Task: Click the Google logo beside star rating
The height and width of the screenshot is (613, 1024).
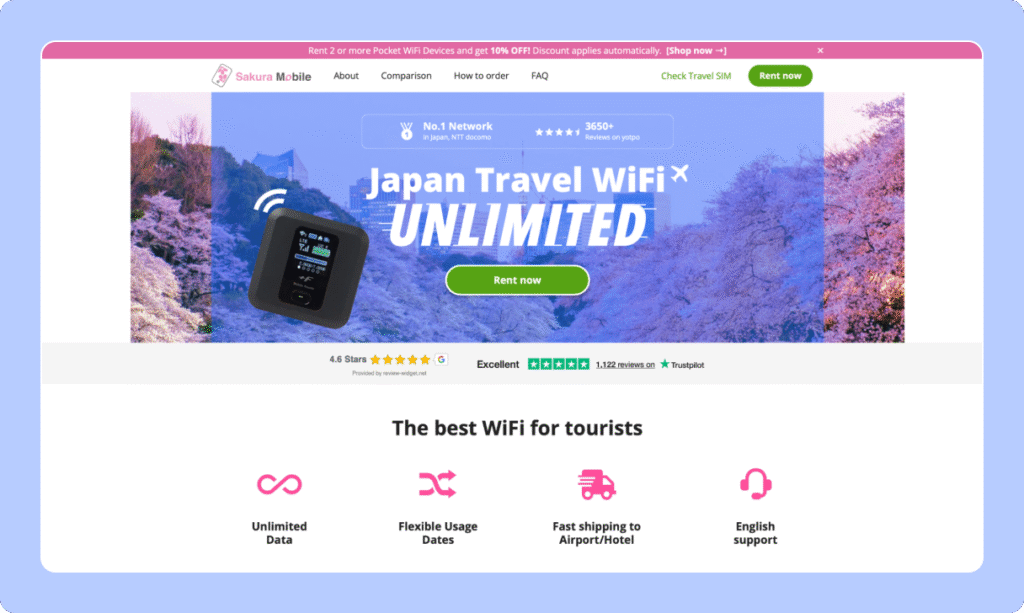Action: click(441, 359)
